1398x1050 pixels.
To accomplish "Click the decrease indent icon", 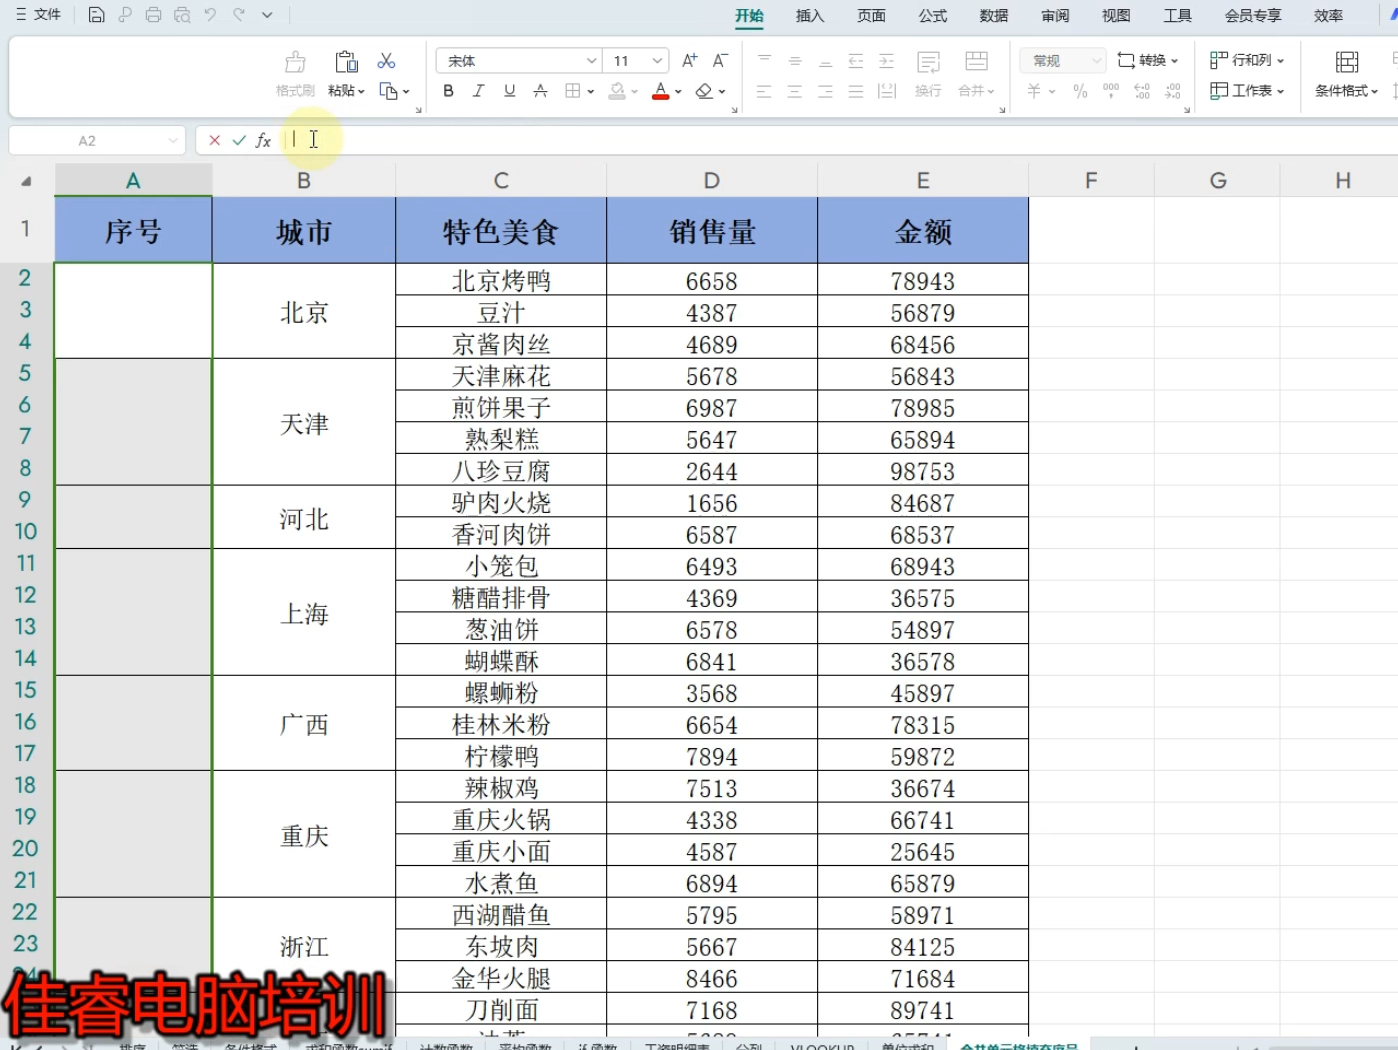I will [x=856, y=61].
